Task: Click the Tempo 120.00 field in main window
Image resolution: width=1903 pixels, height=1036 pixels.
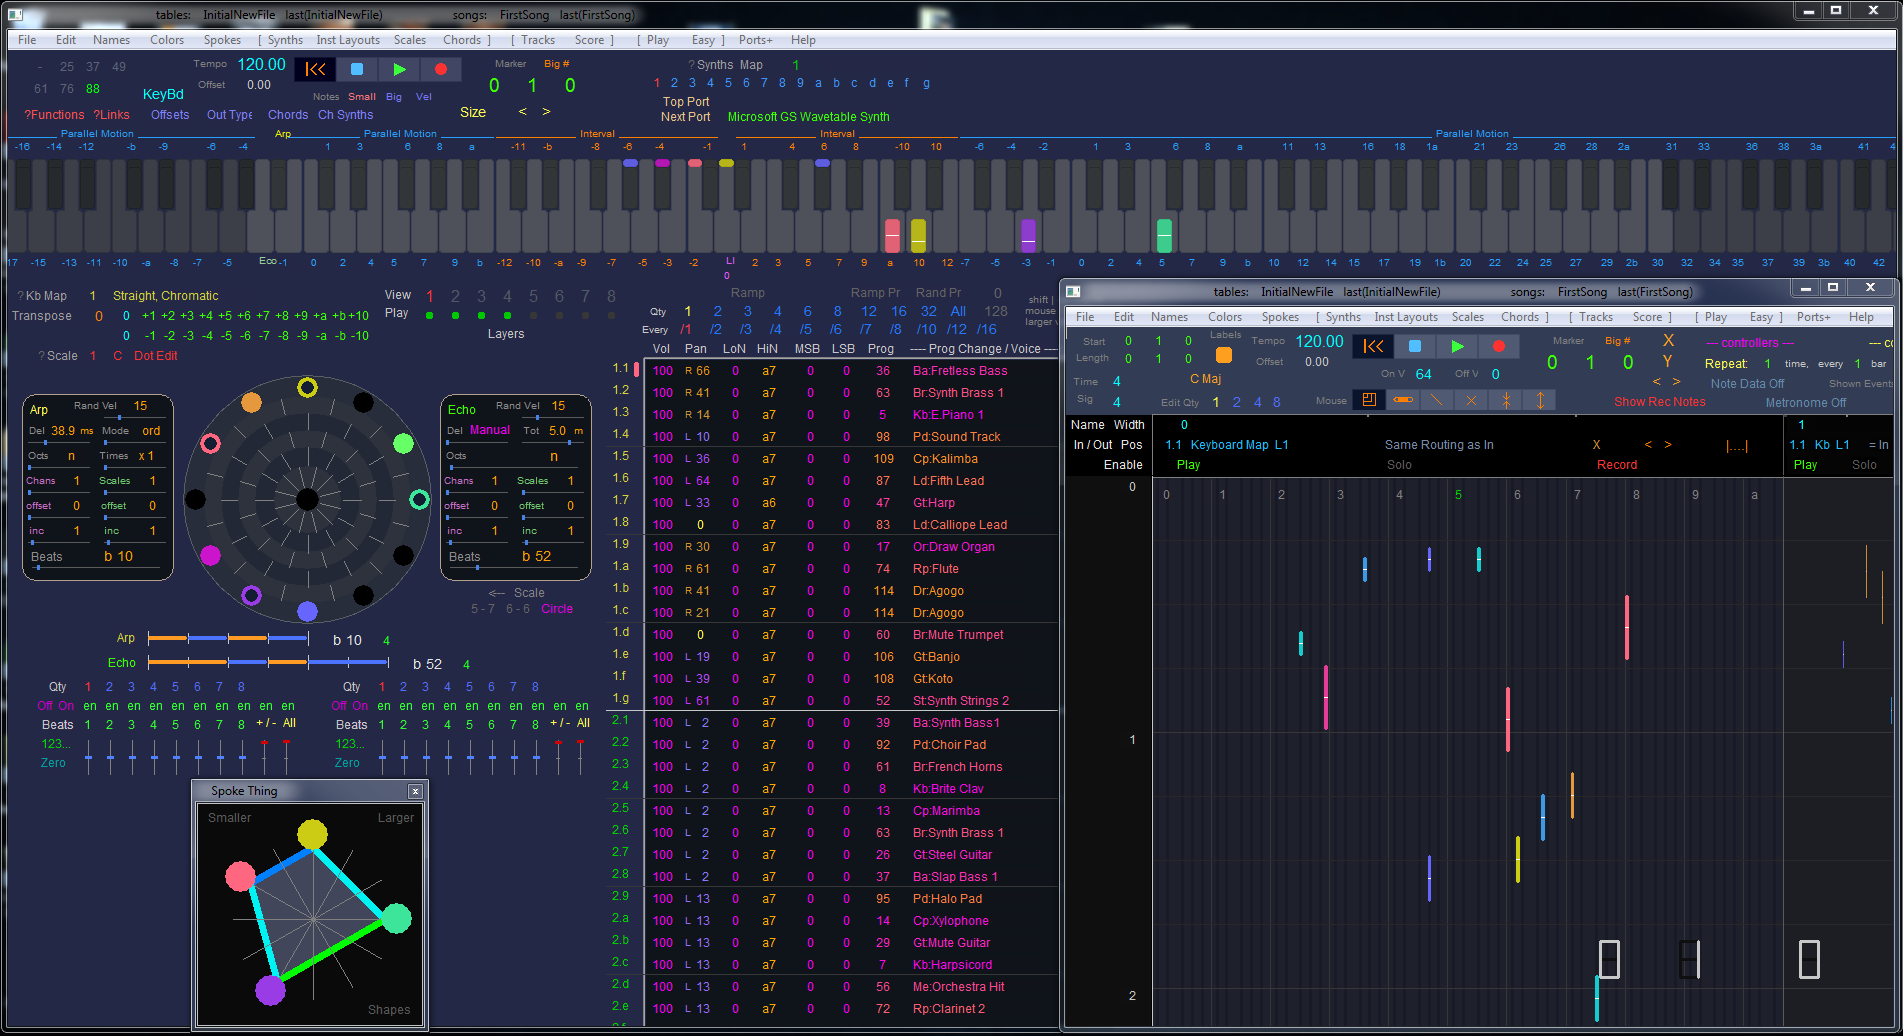Action: (x=261, y=64)
